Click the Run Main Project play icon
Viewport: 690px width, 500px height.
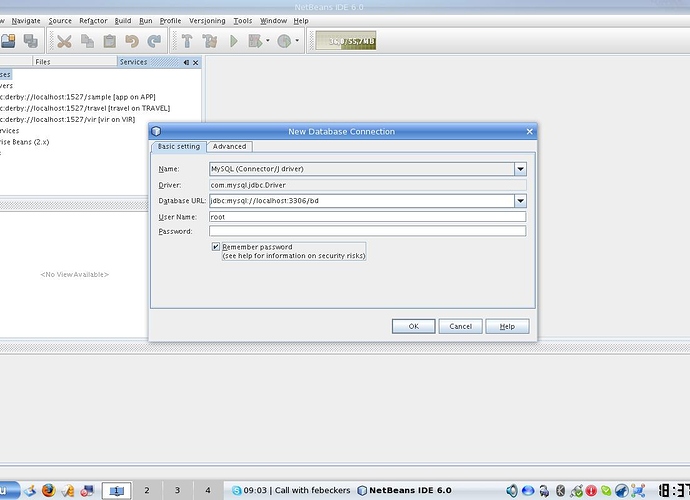pyautogui.click(x=234, y=41)
